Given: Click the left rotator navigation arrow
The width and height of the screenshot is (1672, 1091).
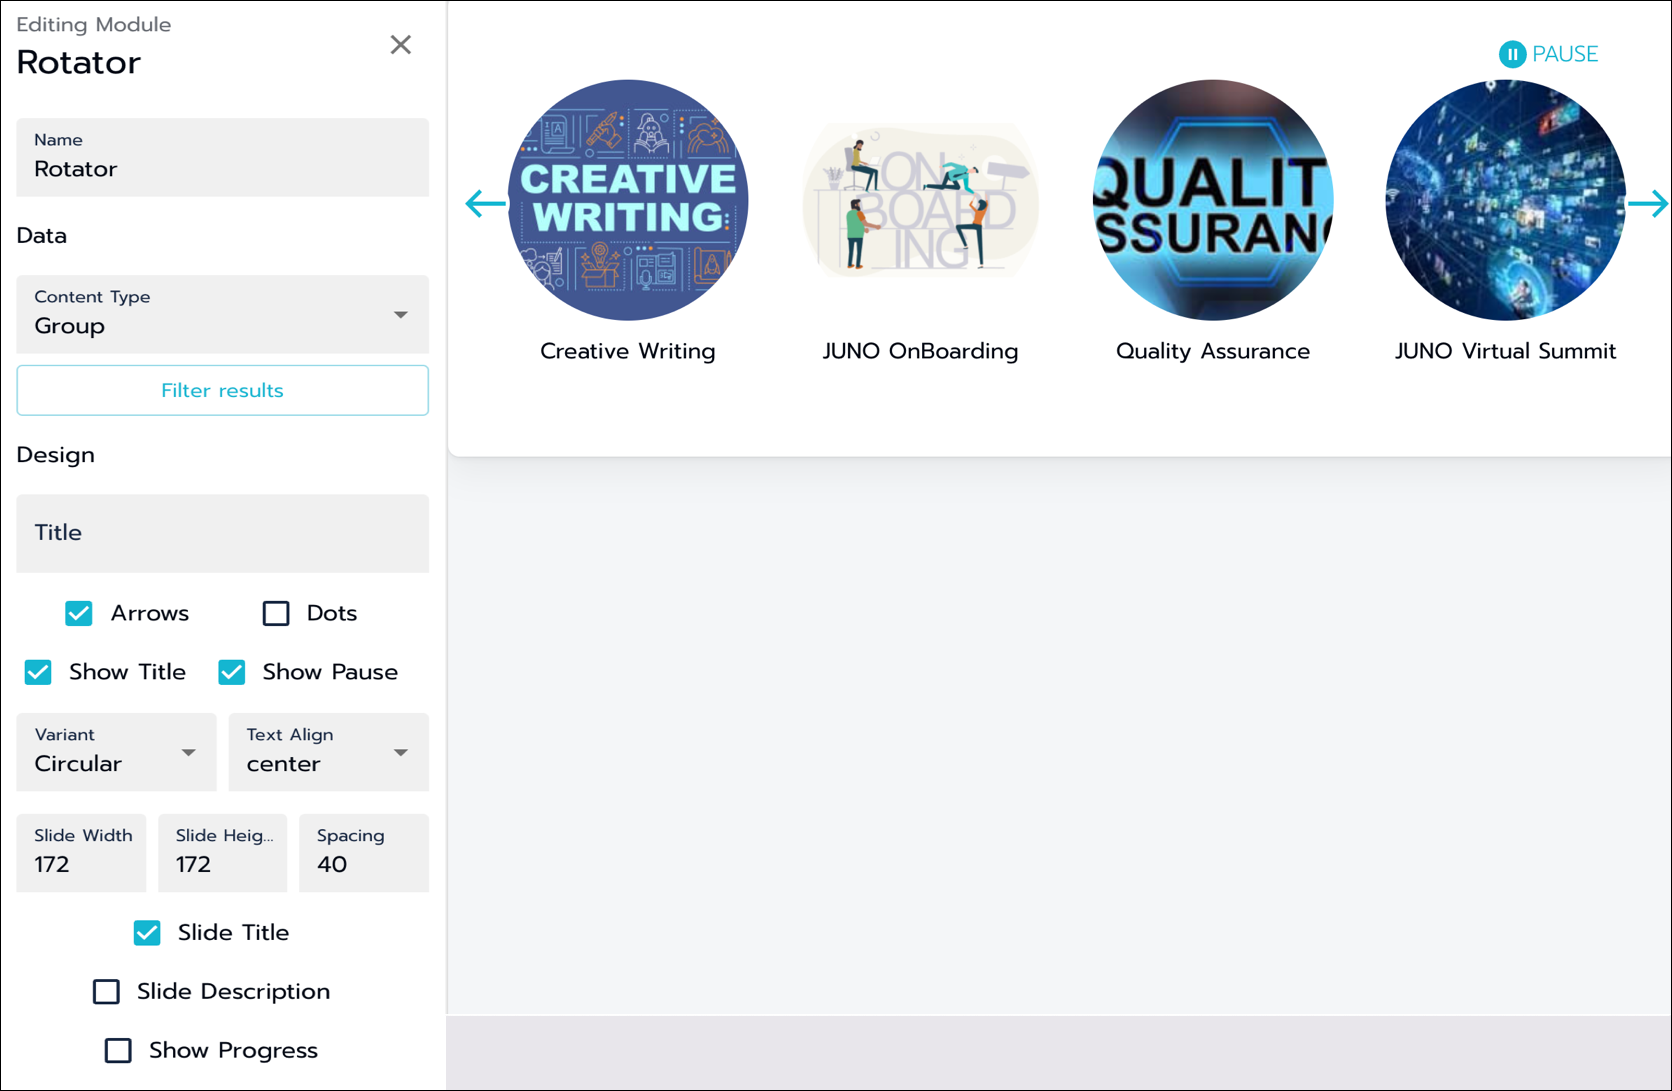Looking at the screenshot, I should [x=484, y=203].
